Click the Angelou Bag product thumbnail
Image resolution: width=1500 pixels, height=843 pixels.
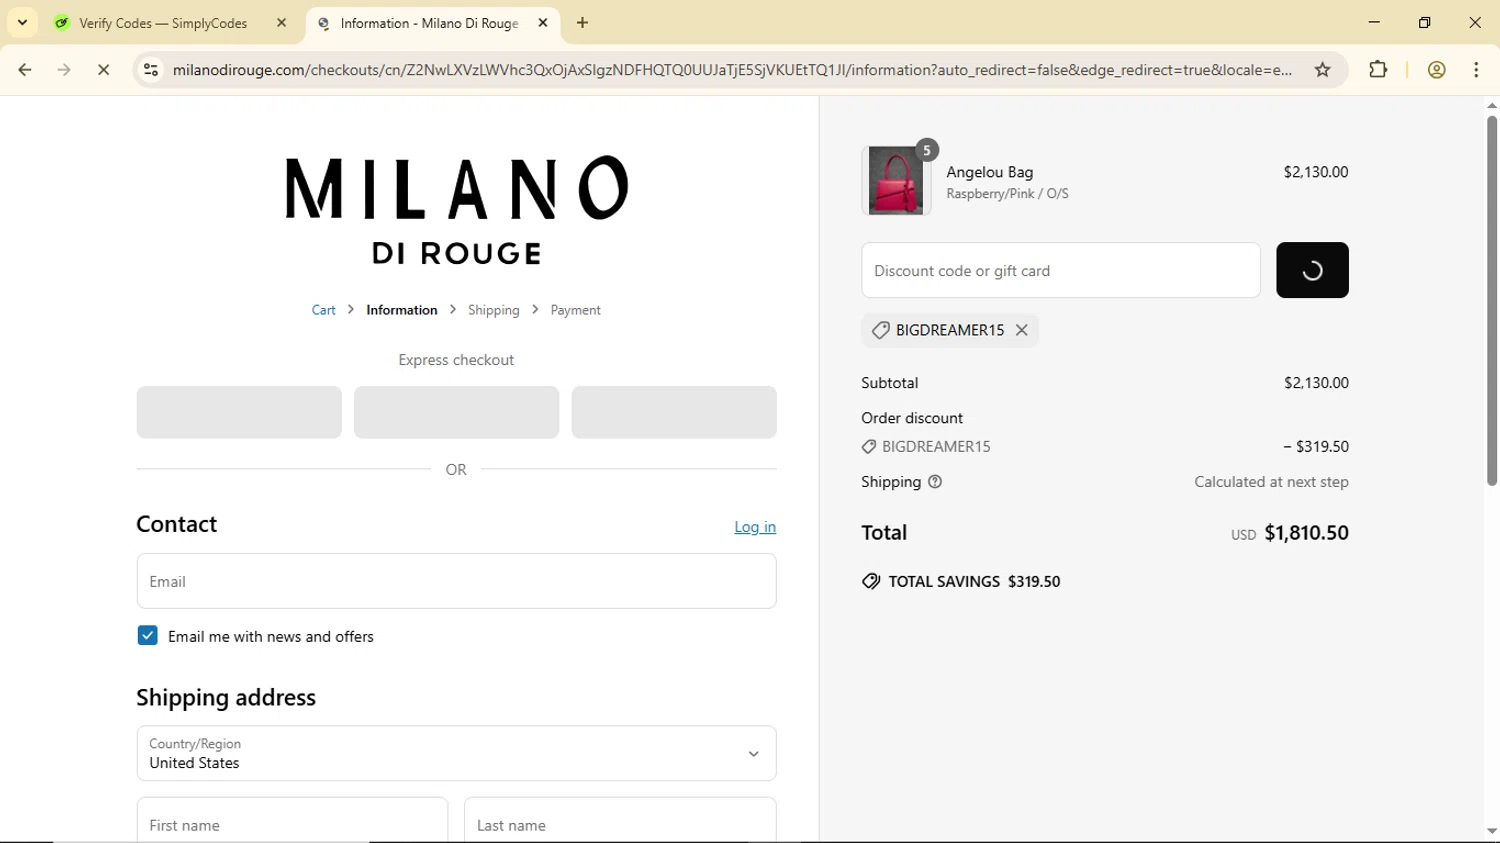tap(896, 181)
